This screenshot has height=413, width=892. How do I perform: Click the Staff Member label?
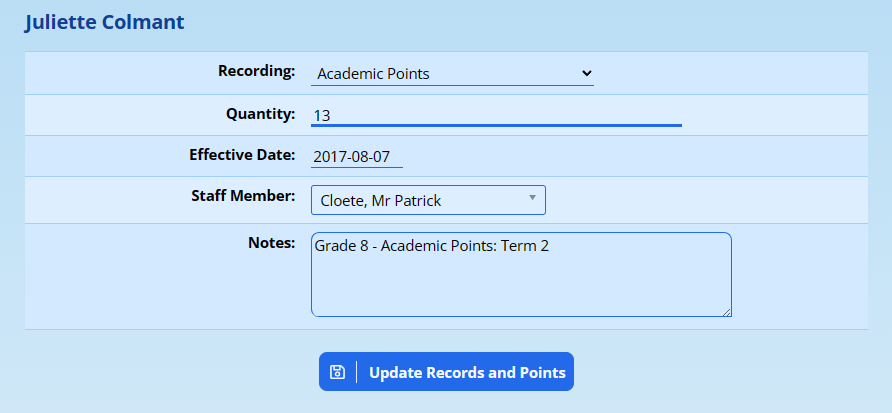[x=243, y=195]
